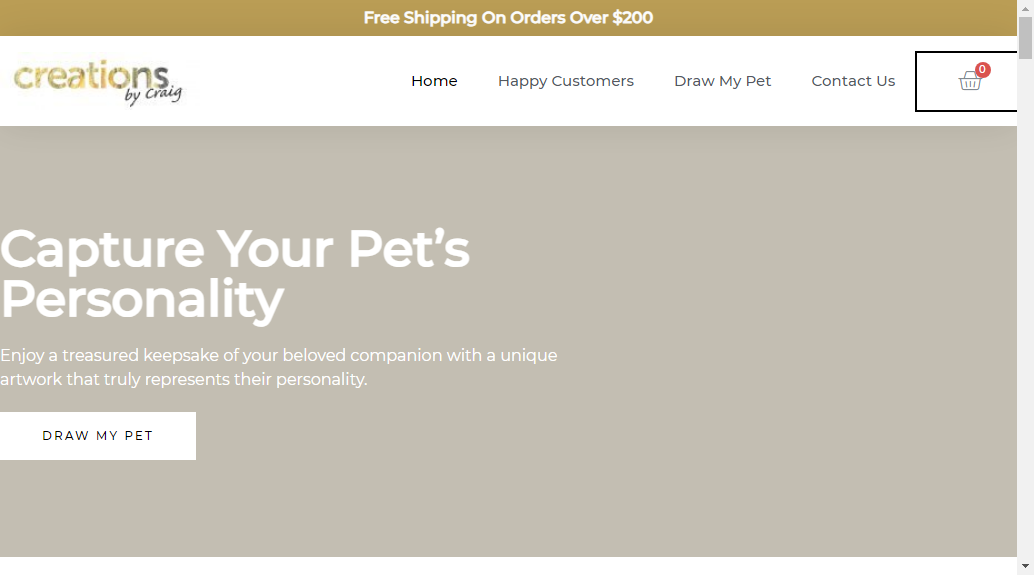Open the Happy Customers page
The image size is (1034, 575).
[566, 81]
